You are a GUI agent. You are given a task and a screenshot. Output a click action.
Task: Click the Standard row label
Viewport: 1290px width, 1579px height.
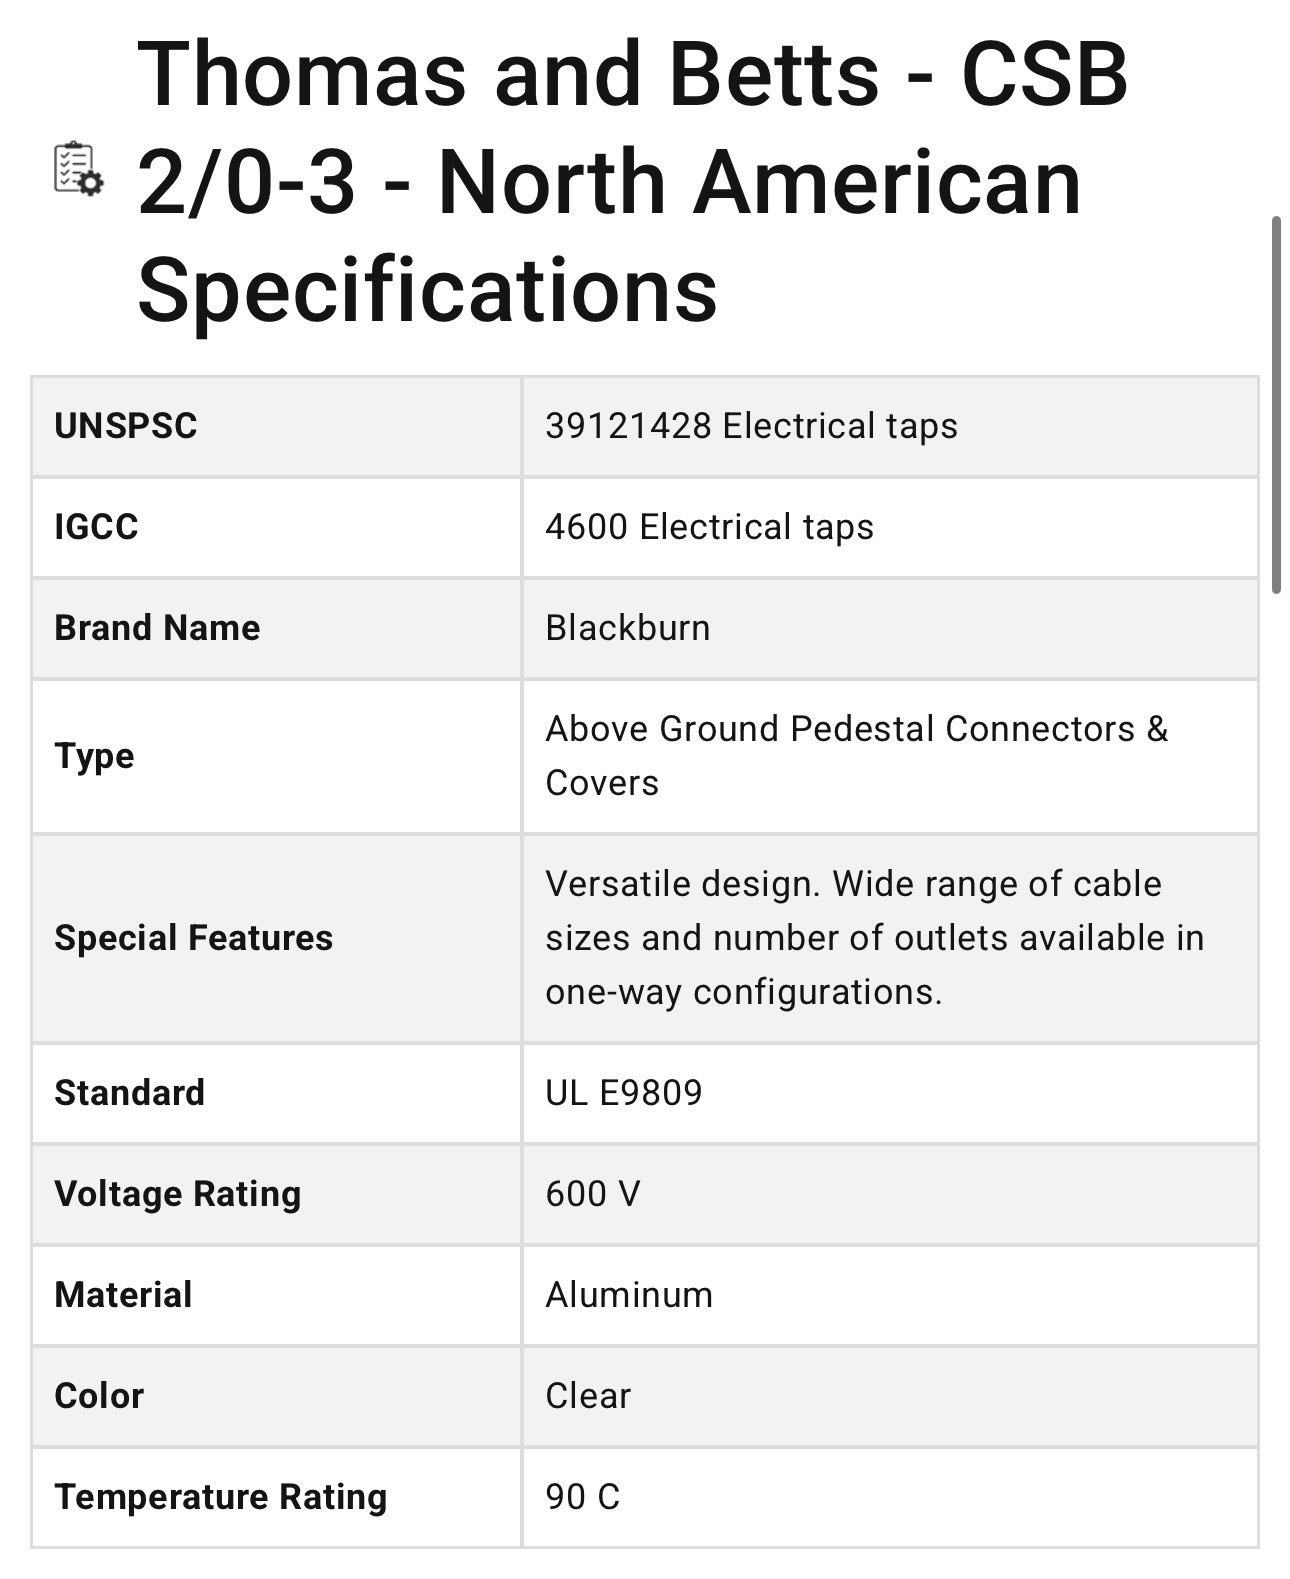click(129, 1093)
